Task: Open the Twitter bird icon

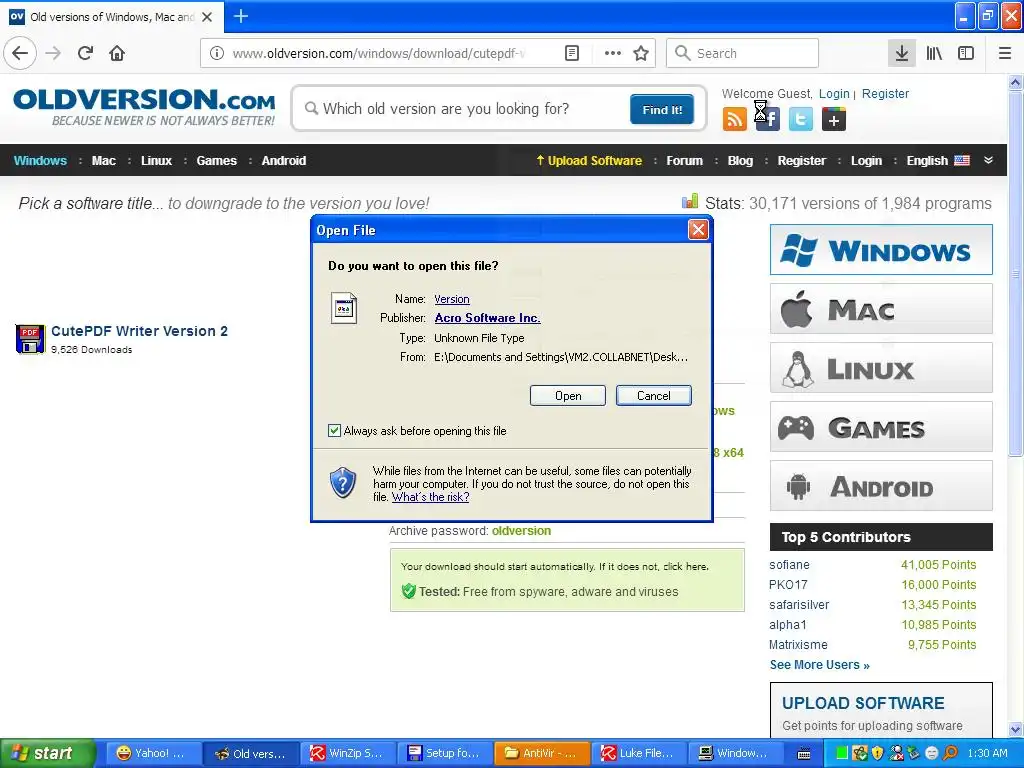Action: click(801, 120)
